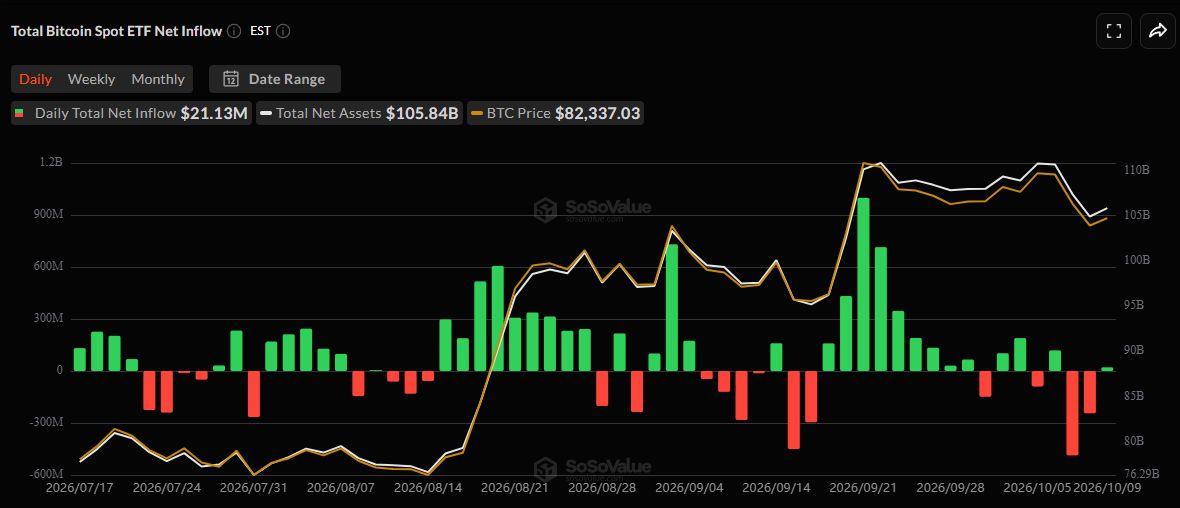Toggle the Total Net Assets line
Screen dimensions: 1180x508
[x=360, y=114]
